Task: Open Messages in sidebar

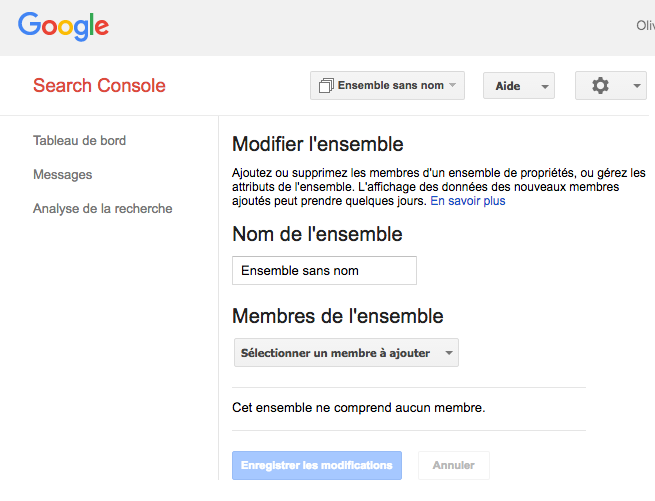Action: (x=62, y=175)
